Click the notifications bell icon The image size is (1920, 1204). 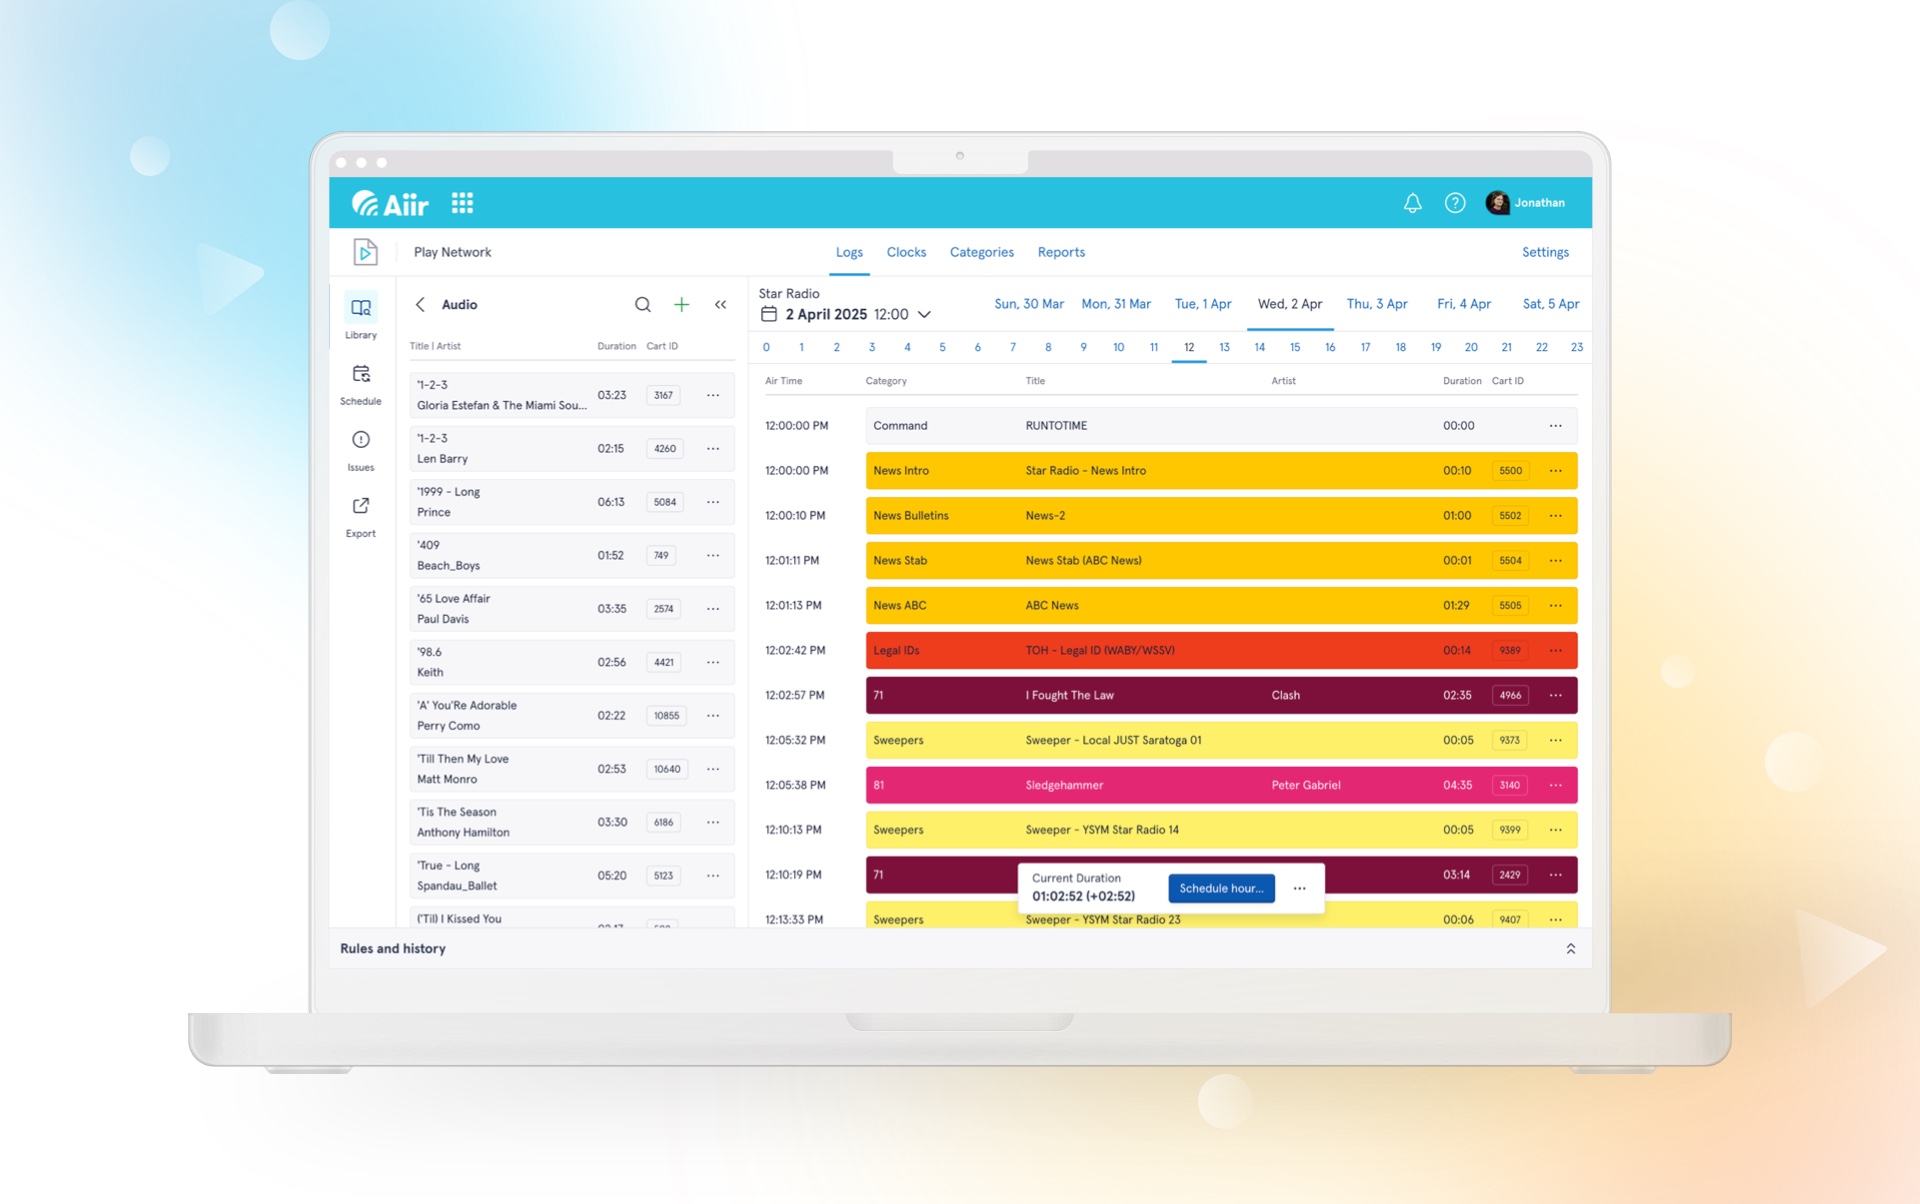click(1412, 203)
